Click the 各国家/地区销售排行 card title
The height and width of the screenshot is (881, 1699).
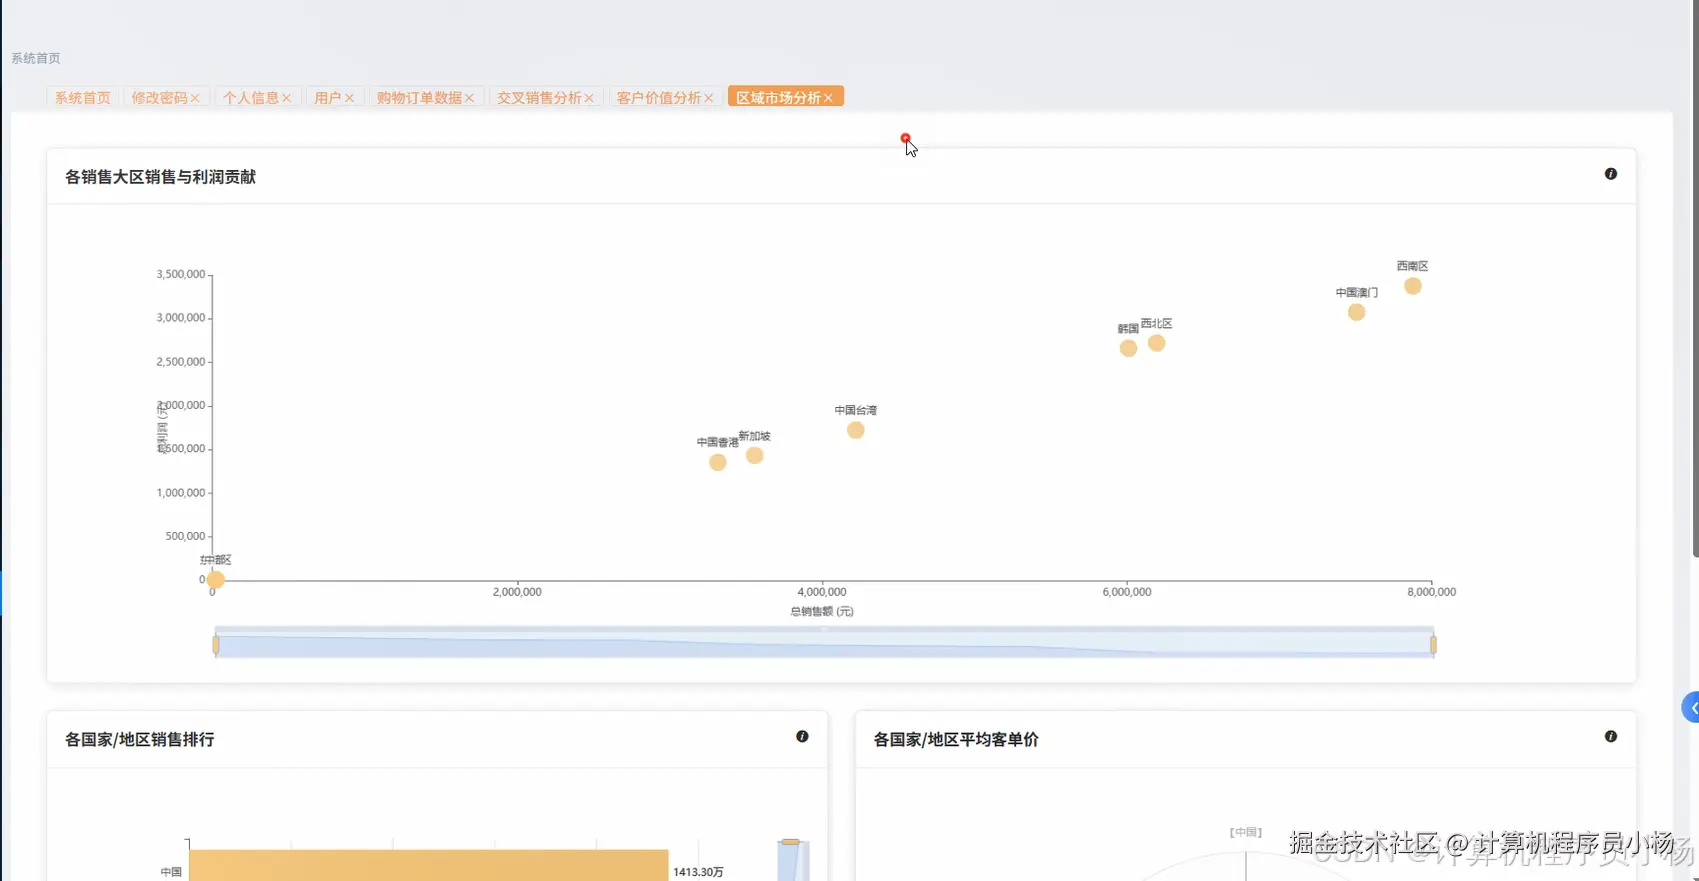[x=139, y=740]
